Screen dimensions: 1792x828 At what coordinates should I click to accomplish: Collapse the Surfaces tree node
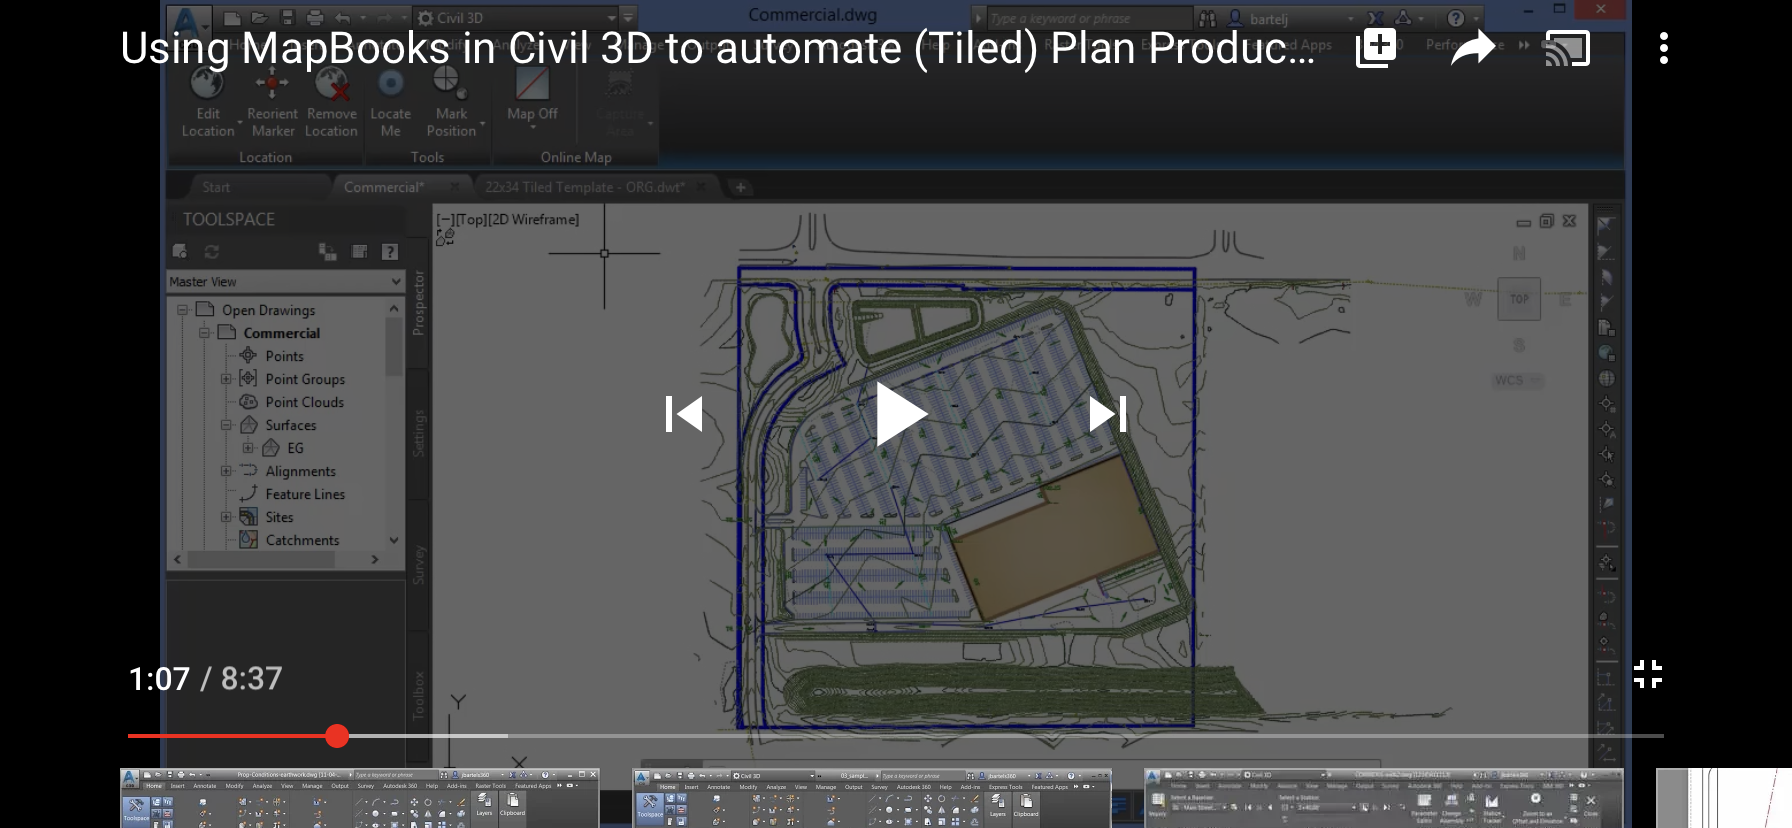point(226,425)
